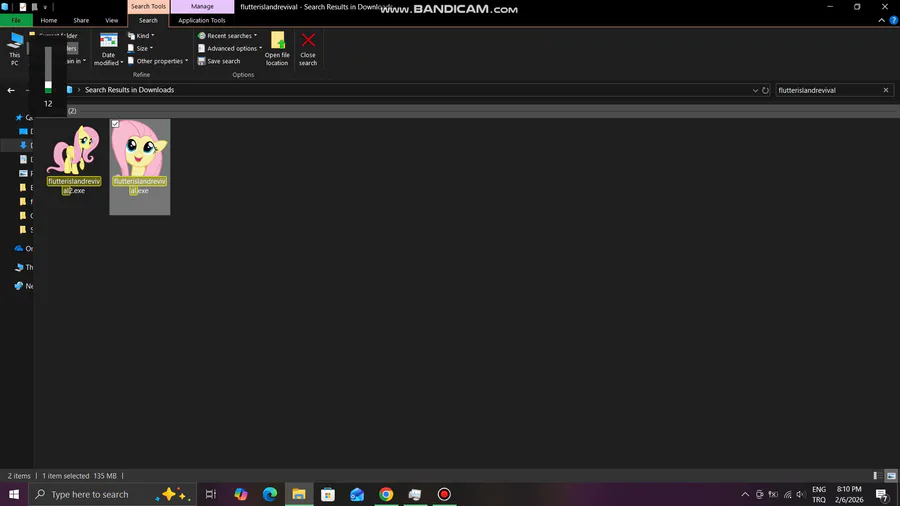
Task: Click the taskbar search box
Action: [112, 494]
